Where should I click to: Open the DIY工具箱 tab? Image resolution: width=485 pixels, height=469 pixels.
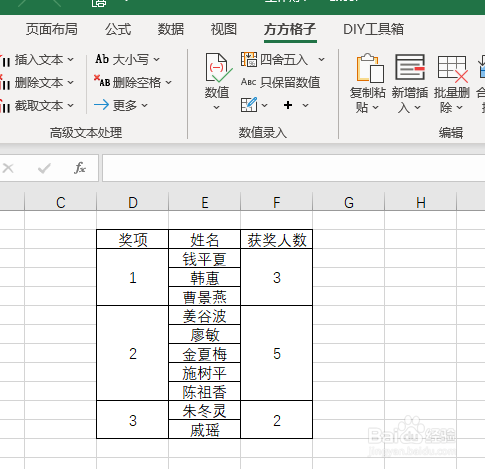374,29
